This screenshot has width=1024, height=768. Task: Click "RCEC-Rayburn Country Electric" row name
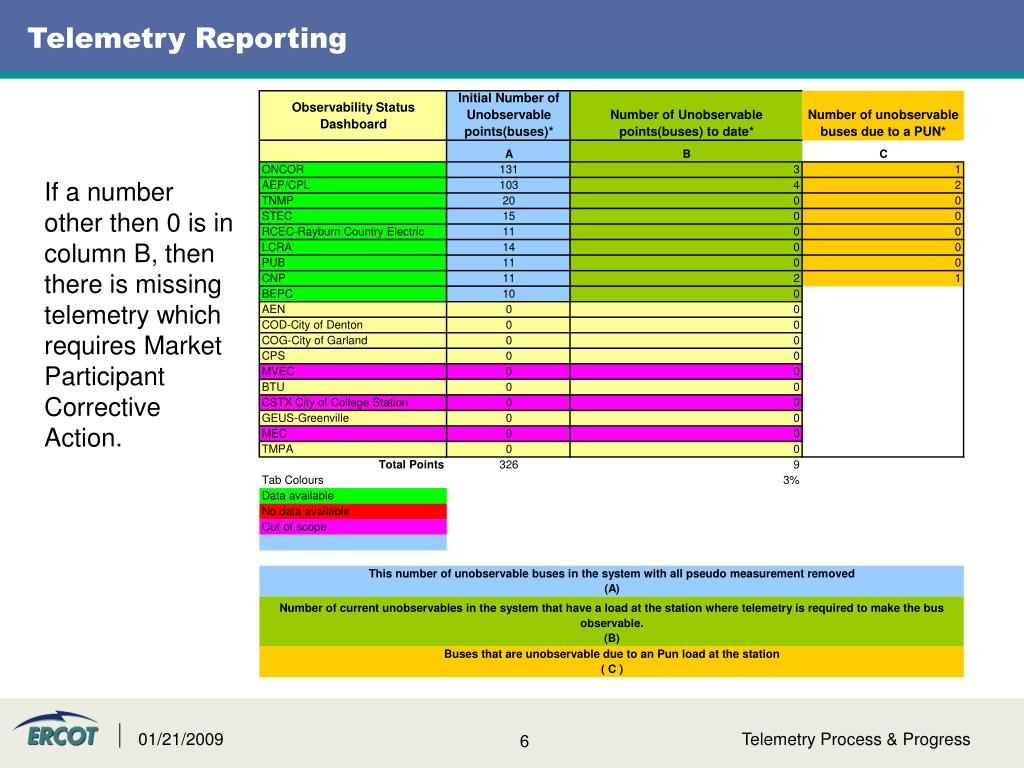[x=353, y=232]
